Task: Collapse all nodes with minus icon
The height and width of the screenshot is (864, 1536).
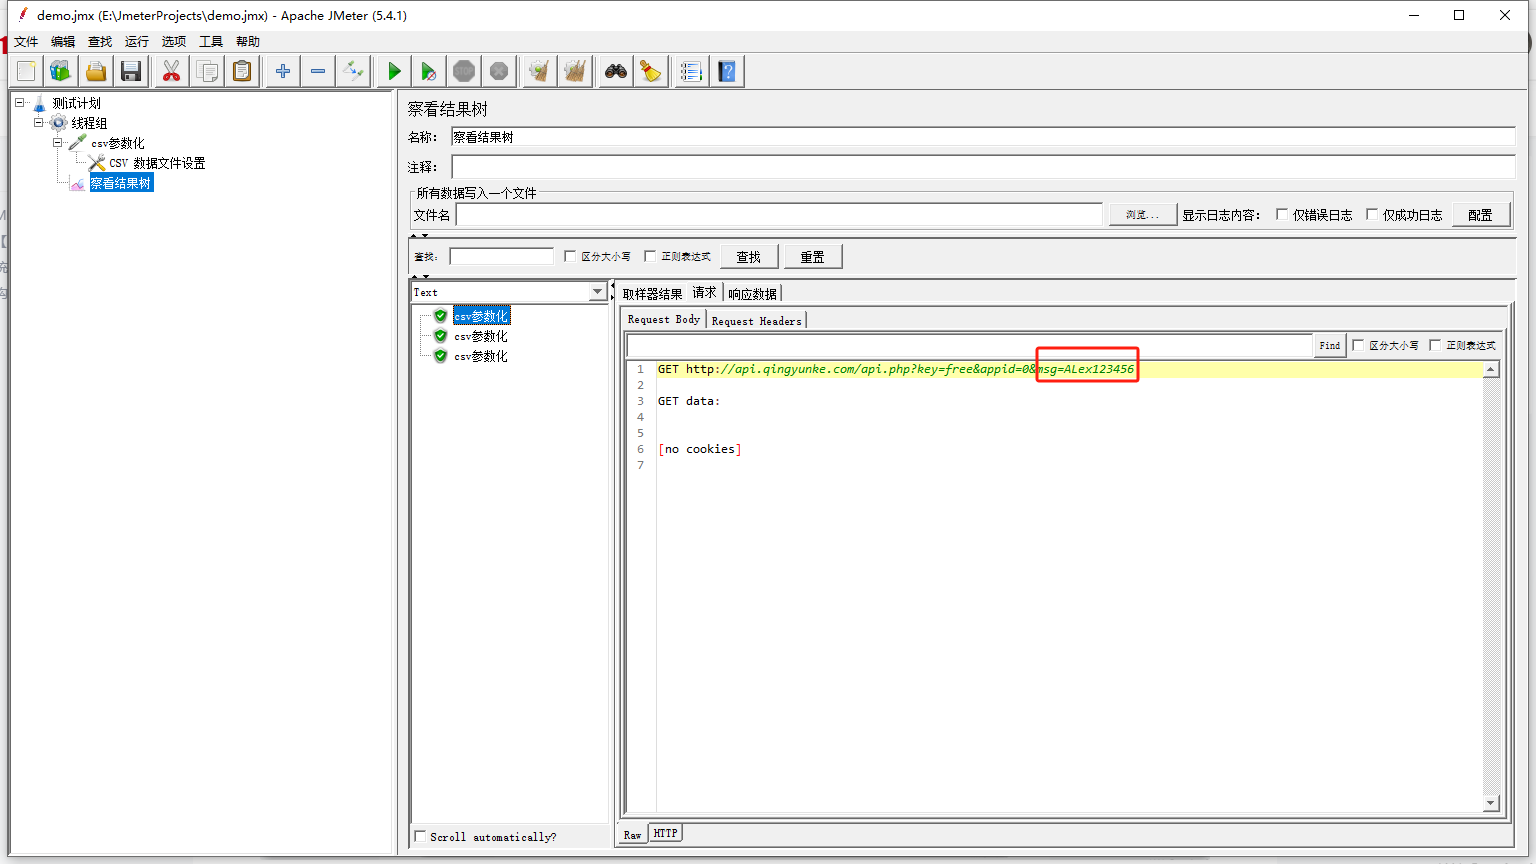Action: (318, 71)
